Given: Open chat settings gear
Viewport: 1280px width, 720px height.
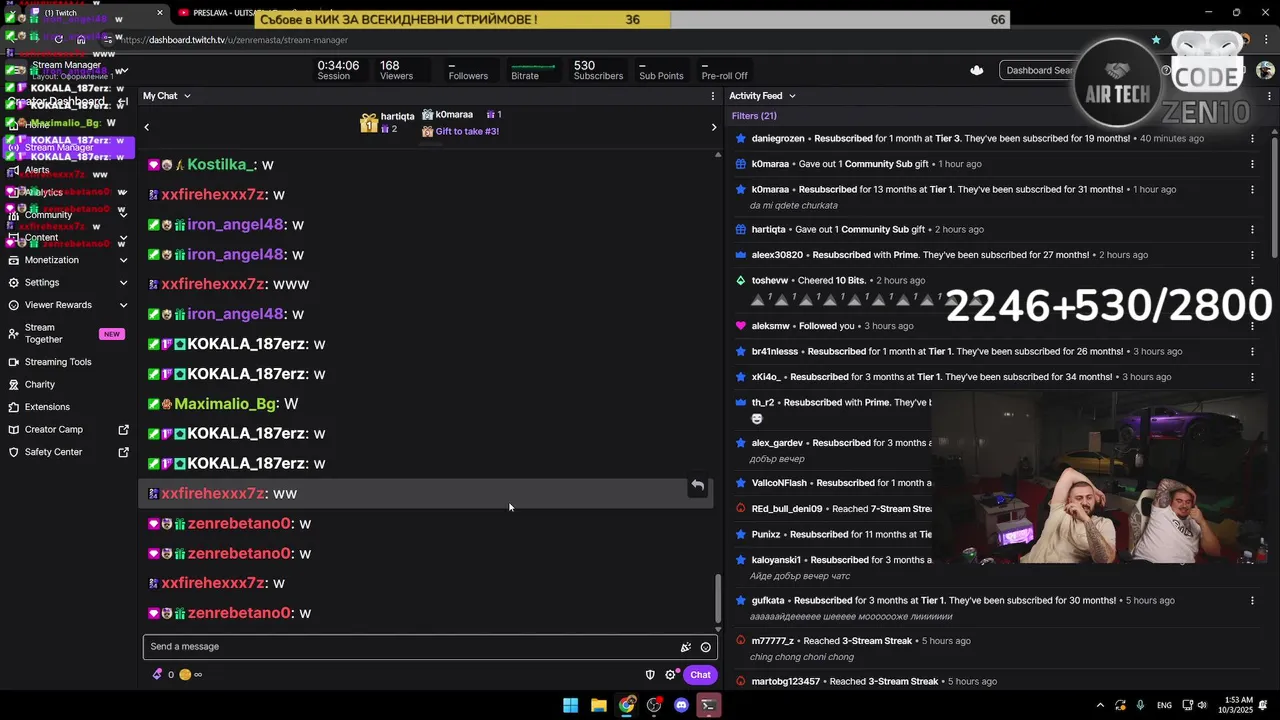Looking at the screenshot, I should pos(670,675).
